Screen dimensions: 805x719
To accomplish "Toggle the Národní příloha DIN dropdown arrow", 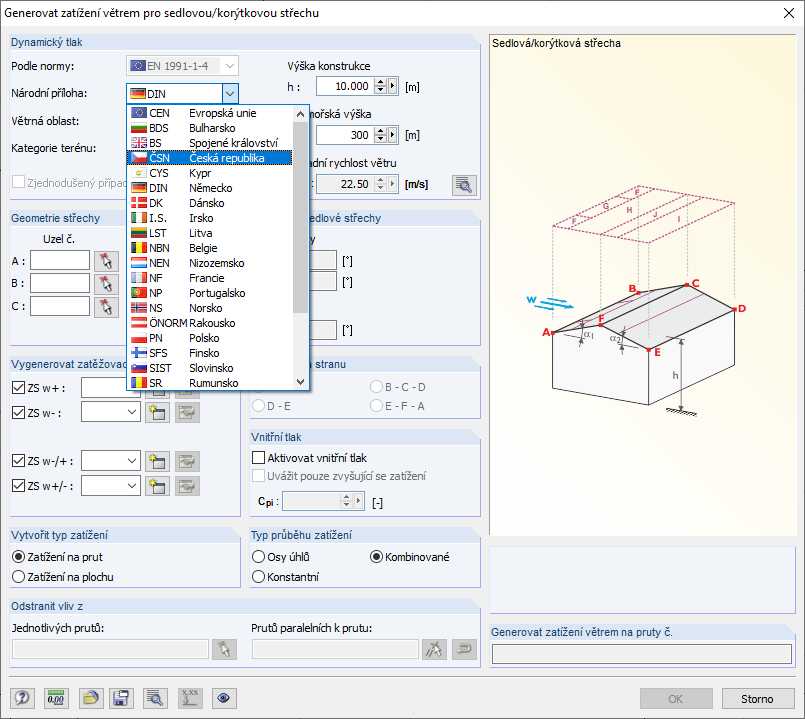I will click(230, 93).
